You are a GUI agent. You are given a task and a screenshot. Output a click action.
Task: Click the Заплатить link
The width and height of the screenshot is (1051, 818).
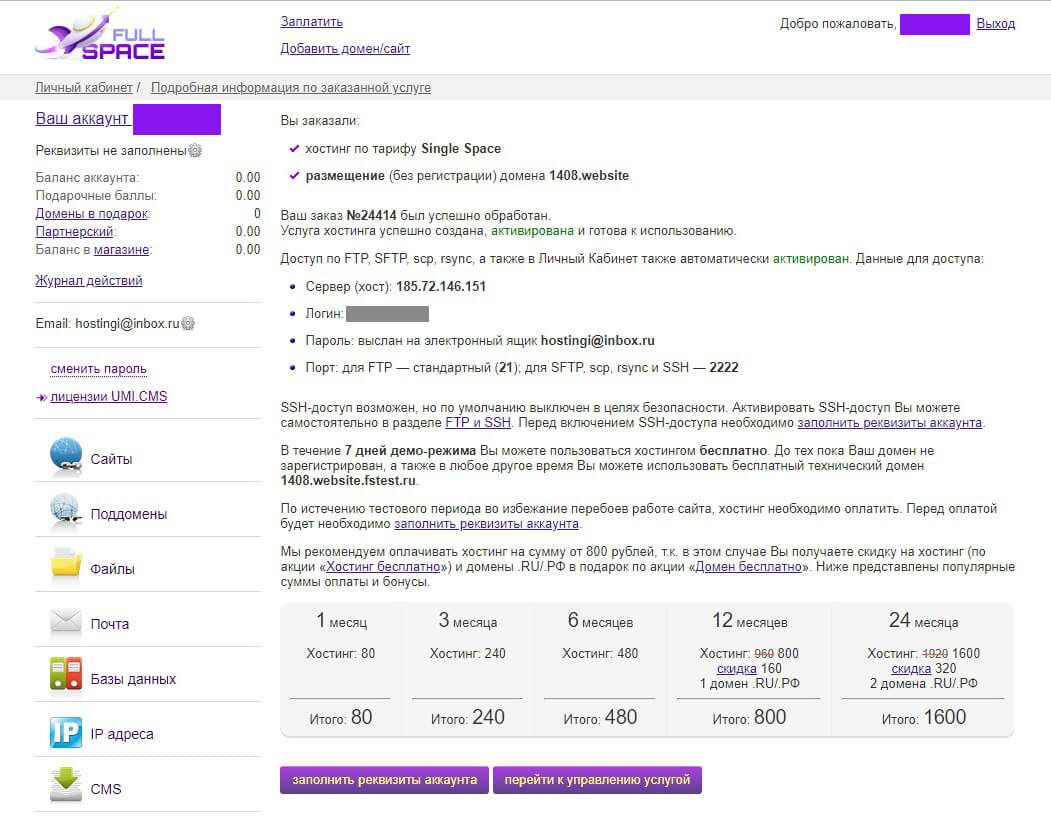312,21
